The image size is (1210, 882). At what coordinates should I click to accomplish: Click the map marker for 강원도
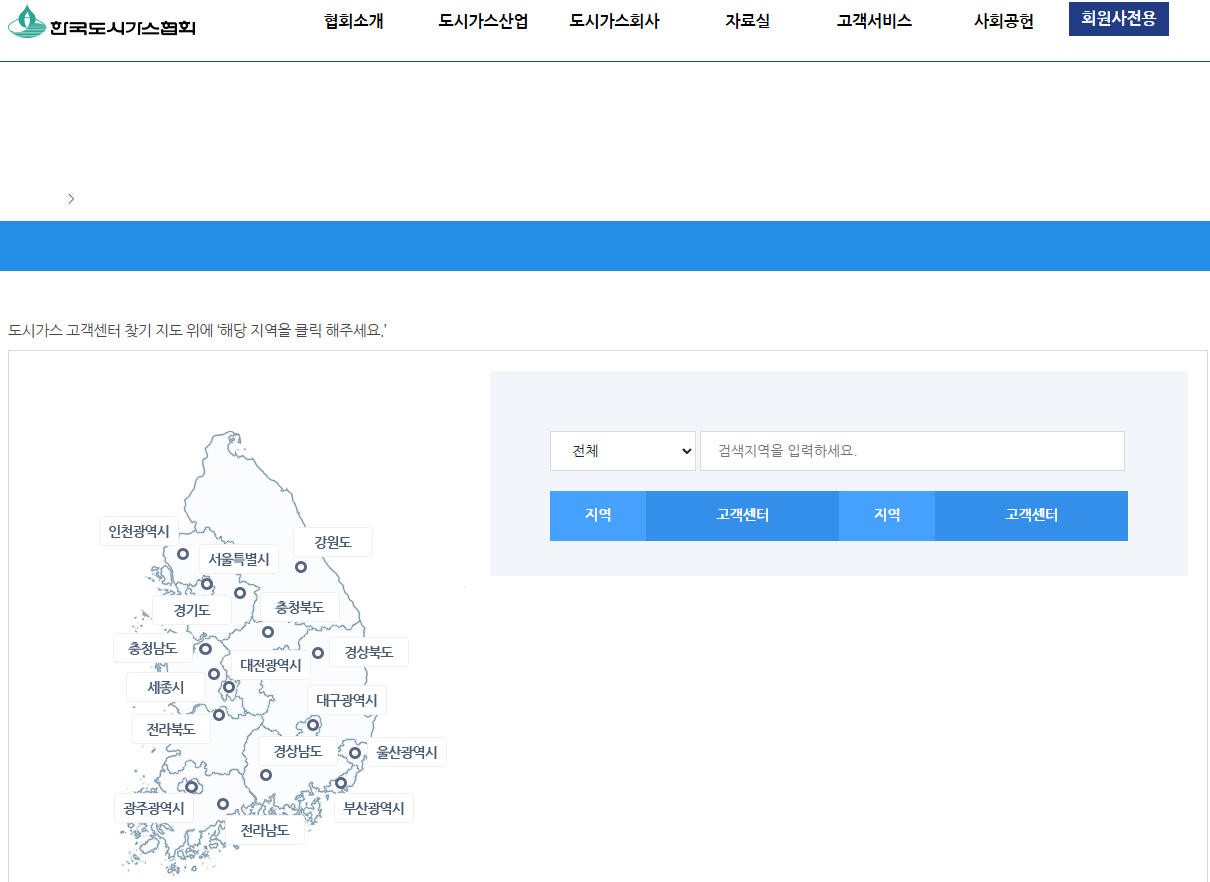[x=300, y=567]
